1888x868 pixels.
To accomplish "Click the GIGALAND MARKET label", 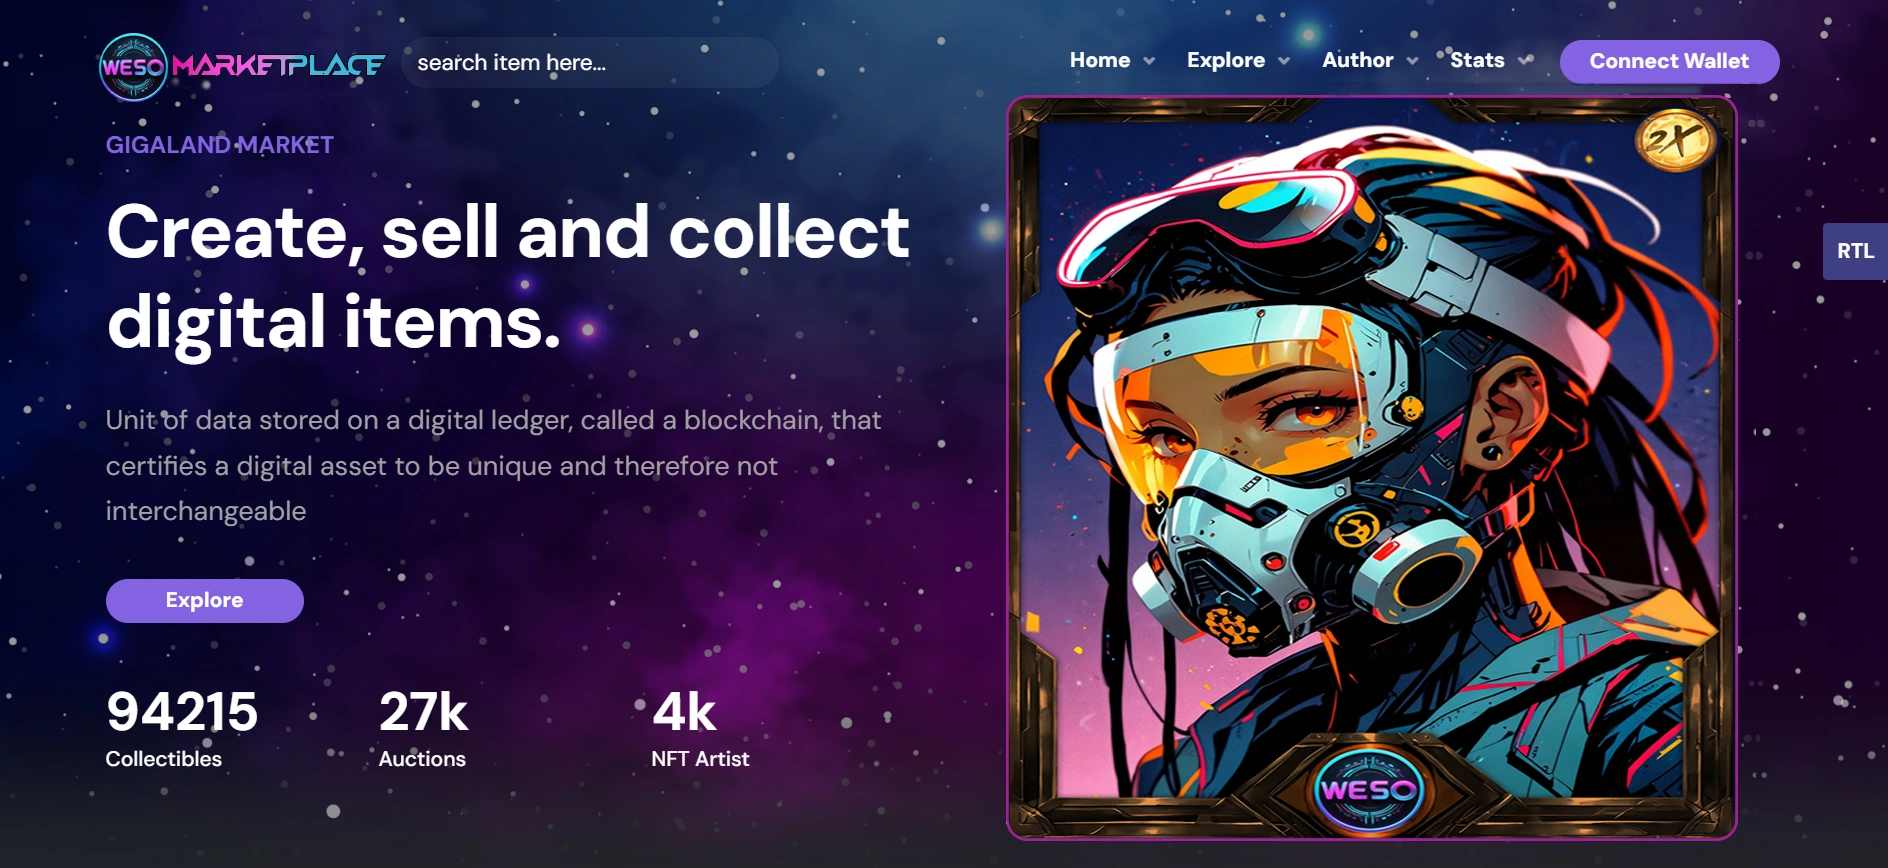I will click(x=220, y=145).
